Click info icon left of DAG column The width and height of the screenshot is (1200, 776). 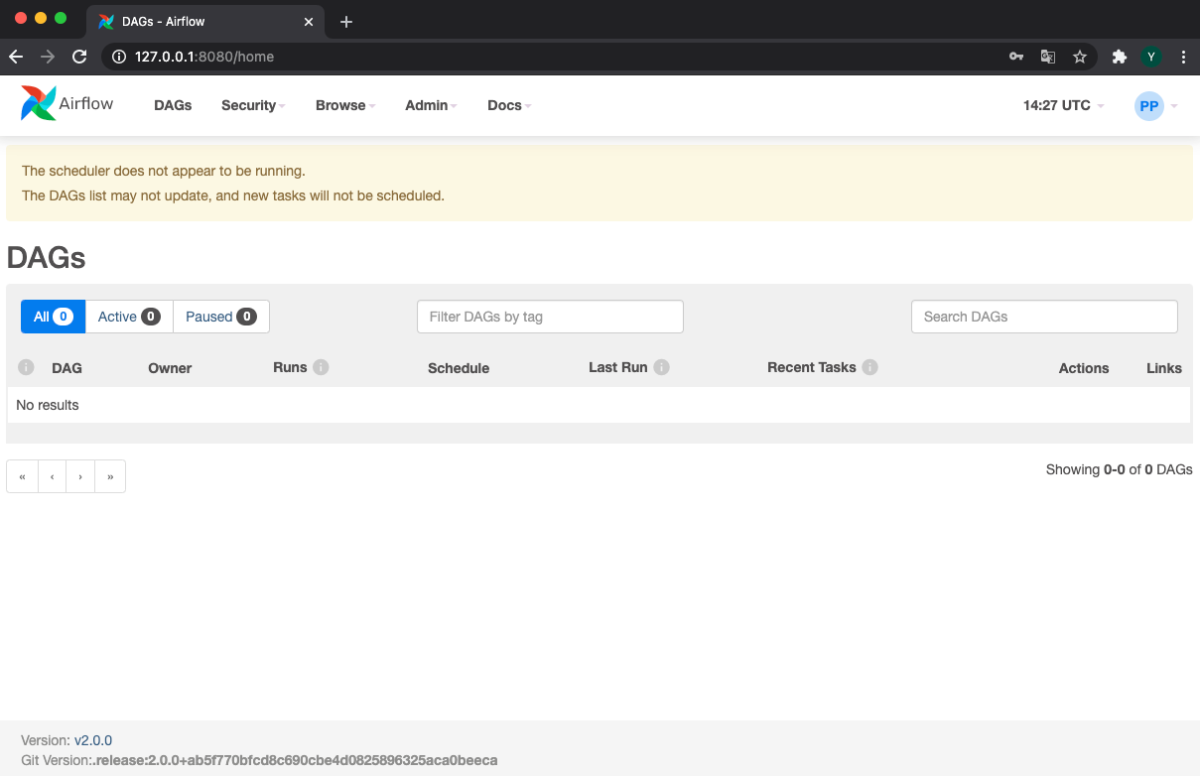[27, 367]
